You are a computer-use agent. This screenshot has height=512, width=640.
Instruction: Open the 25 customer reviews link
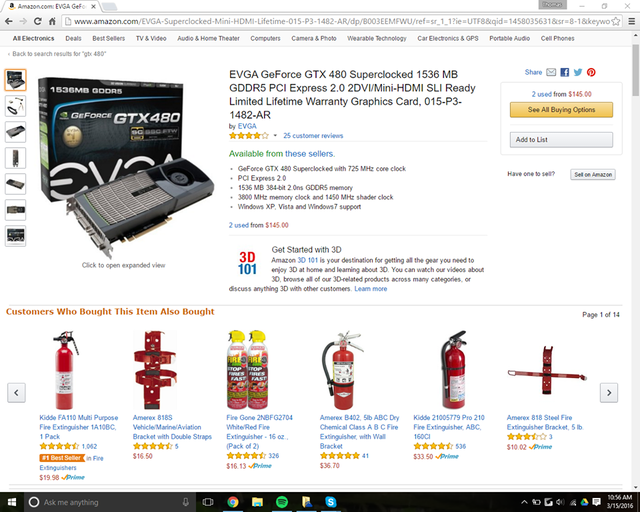click(313, 136)
